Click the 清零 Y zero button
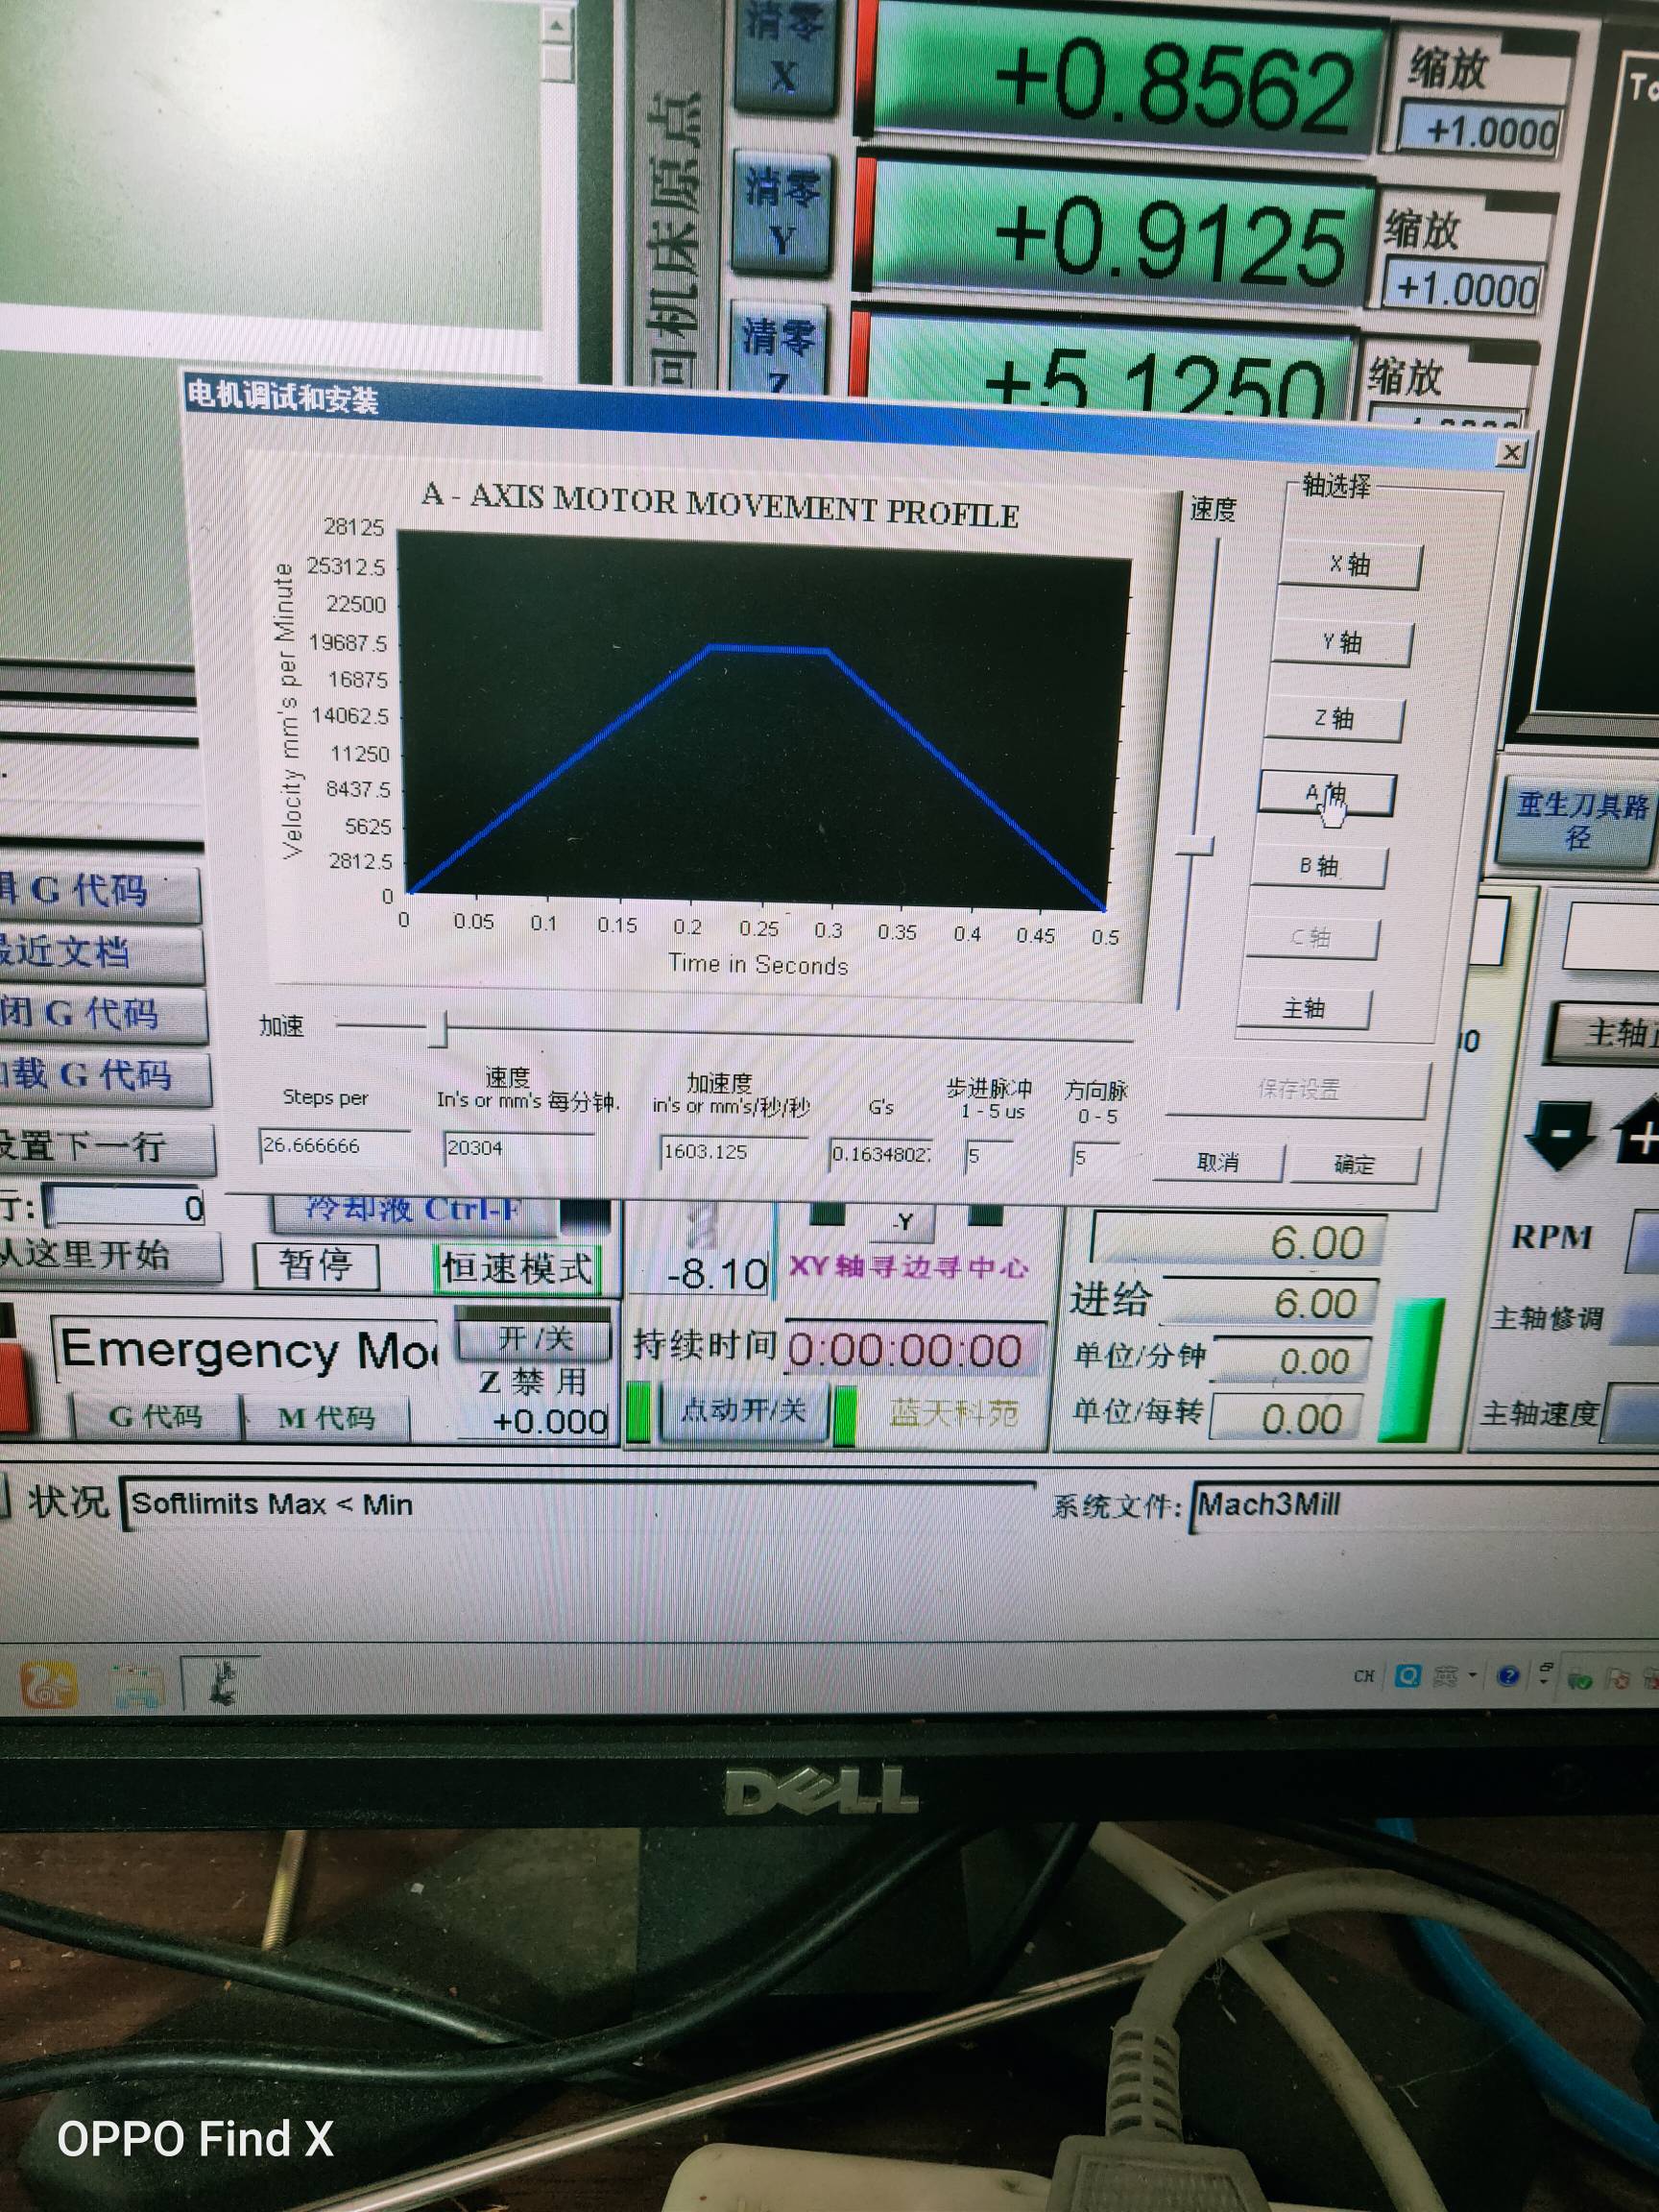This screenshot has width=1659, height=2212. point(781,213)
